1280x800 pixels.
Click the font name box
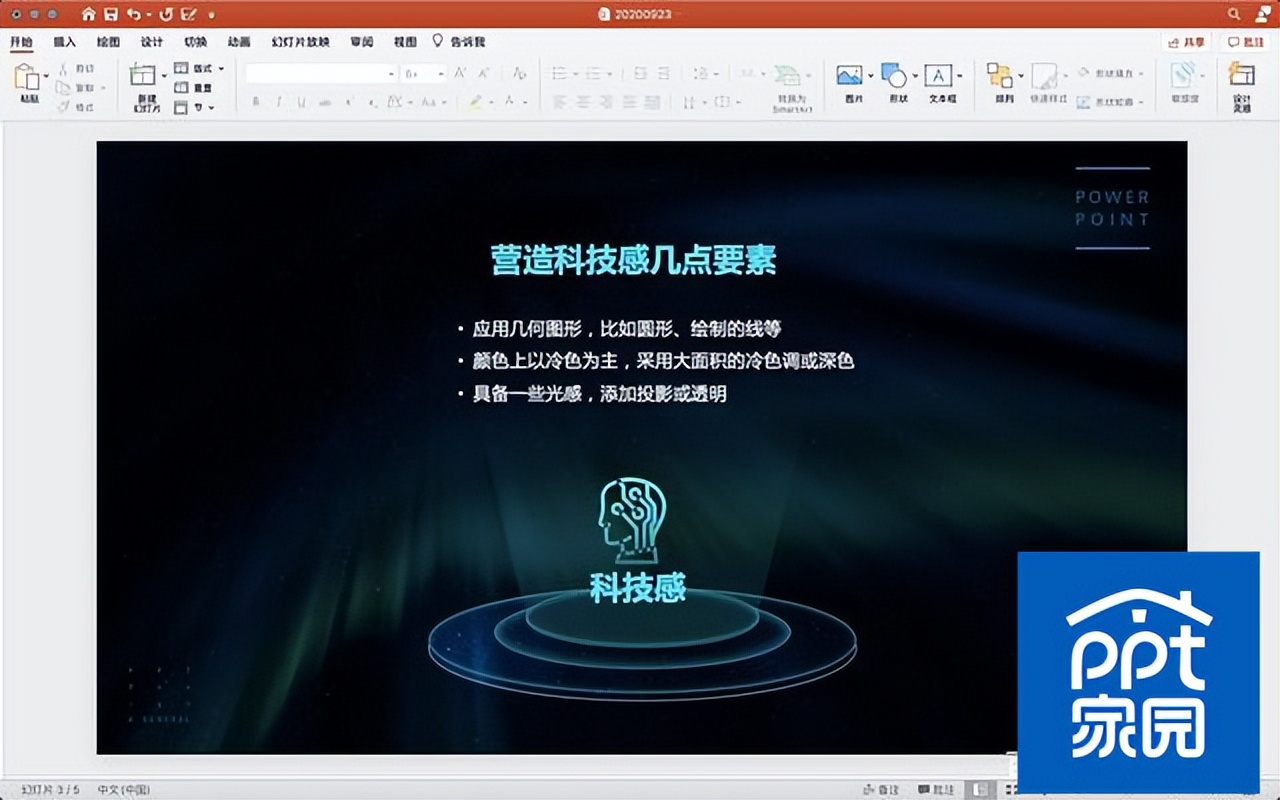(x=321, y=73)
